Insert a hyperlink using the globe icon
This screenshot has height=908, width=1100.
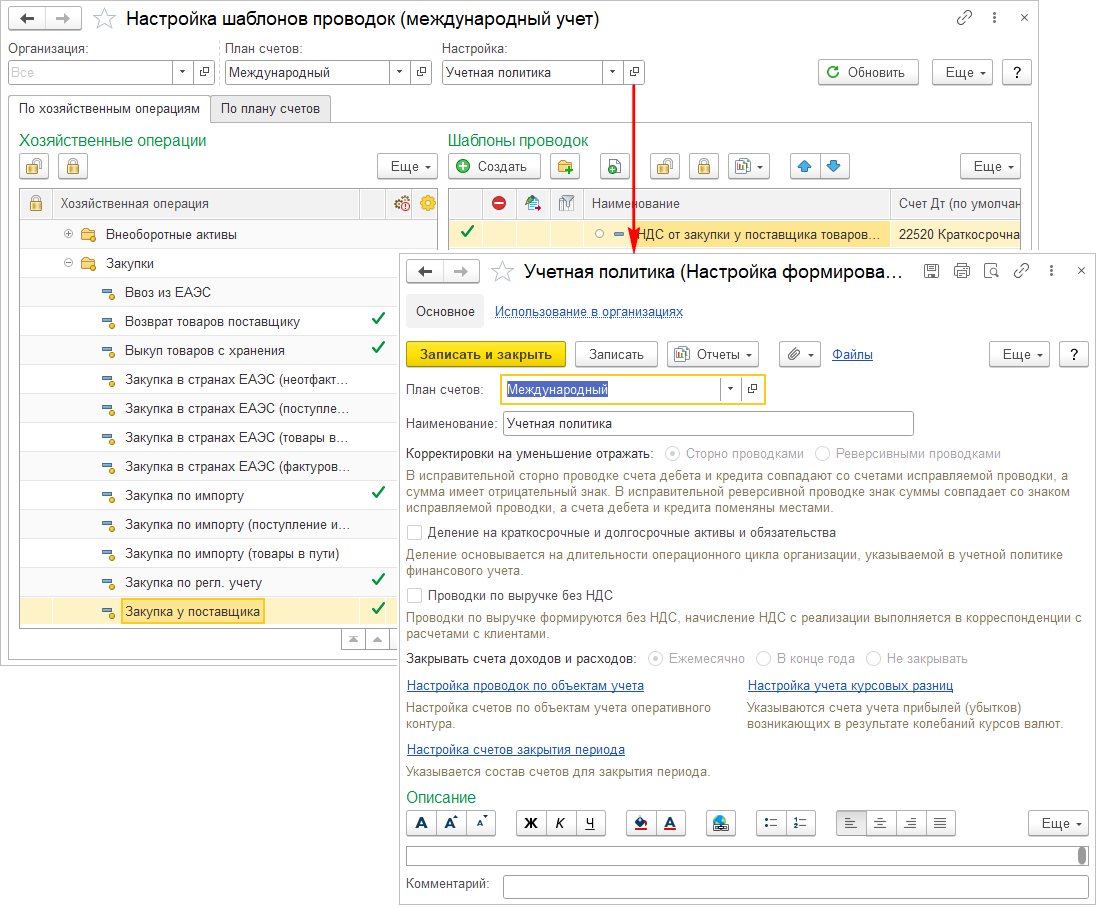click(720, 823)
